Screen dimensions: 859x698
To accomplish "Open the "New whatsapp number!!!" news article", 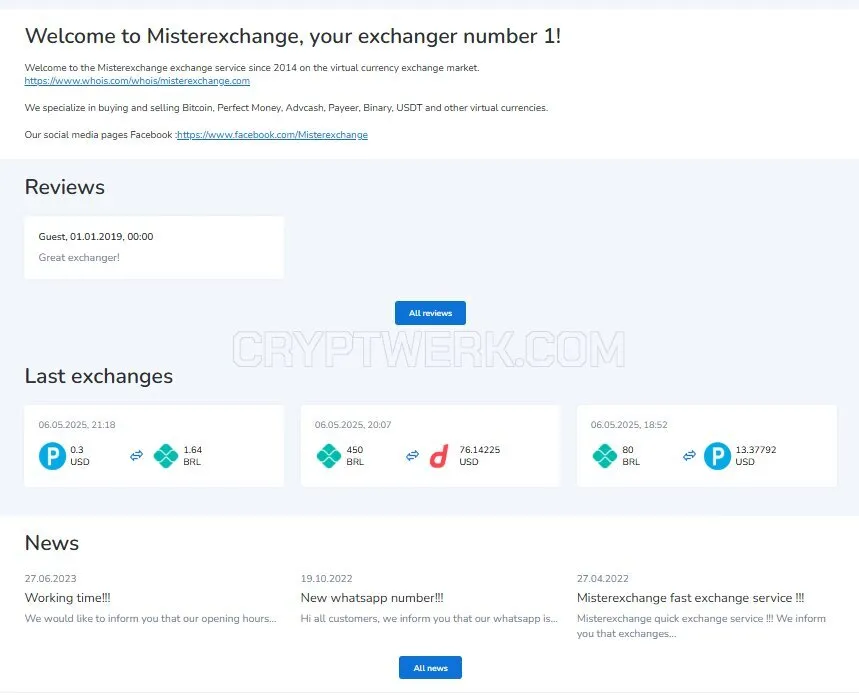I will click(372, 598).
